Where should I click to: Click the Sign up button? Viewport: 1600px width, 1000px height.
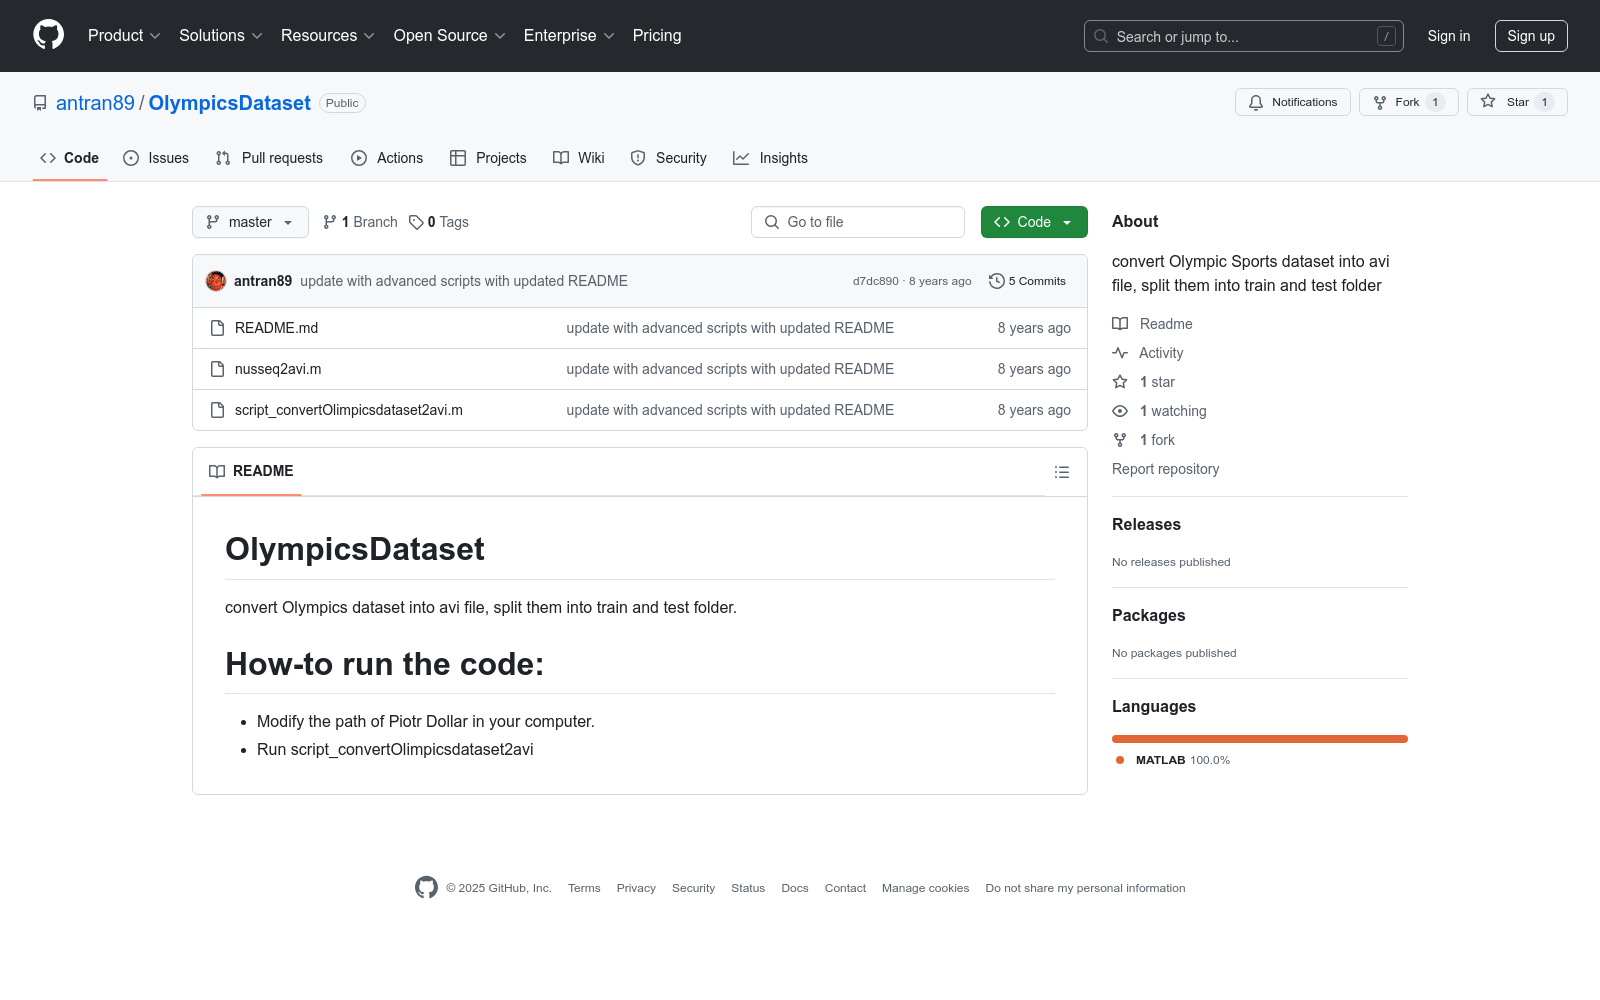(1531, 36)
